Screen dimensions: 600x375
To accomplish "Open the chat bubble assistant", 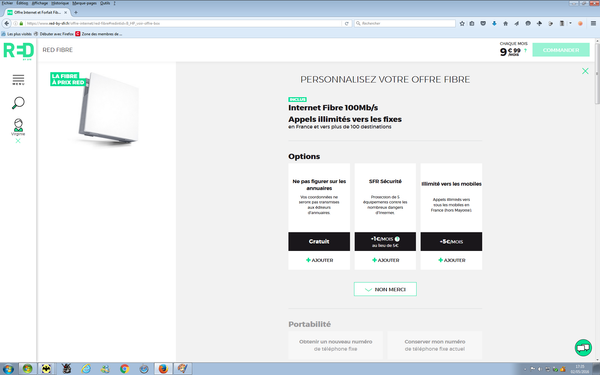I will point(583,347).
